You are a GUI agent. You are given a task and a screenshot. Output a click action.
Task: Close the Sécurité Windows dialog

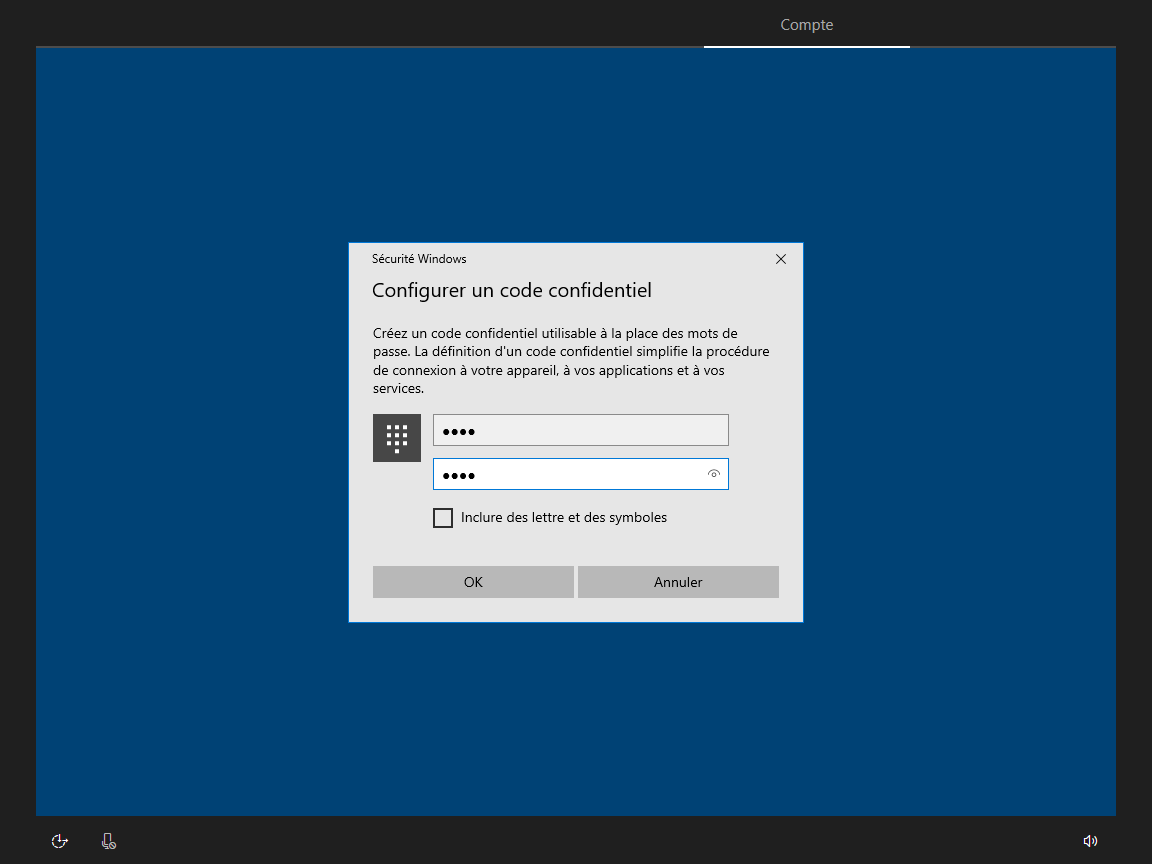click(x=781, y=259)
